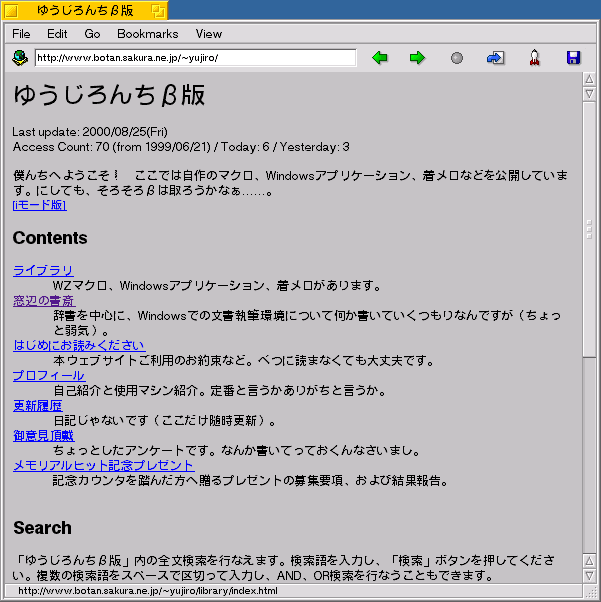
Task: Click inside the URL address field
Action: tap(195, 58)
